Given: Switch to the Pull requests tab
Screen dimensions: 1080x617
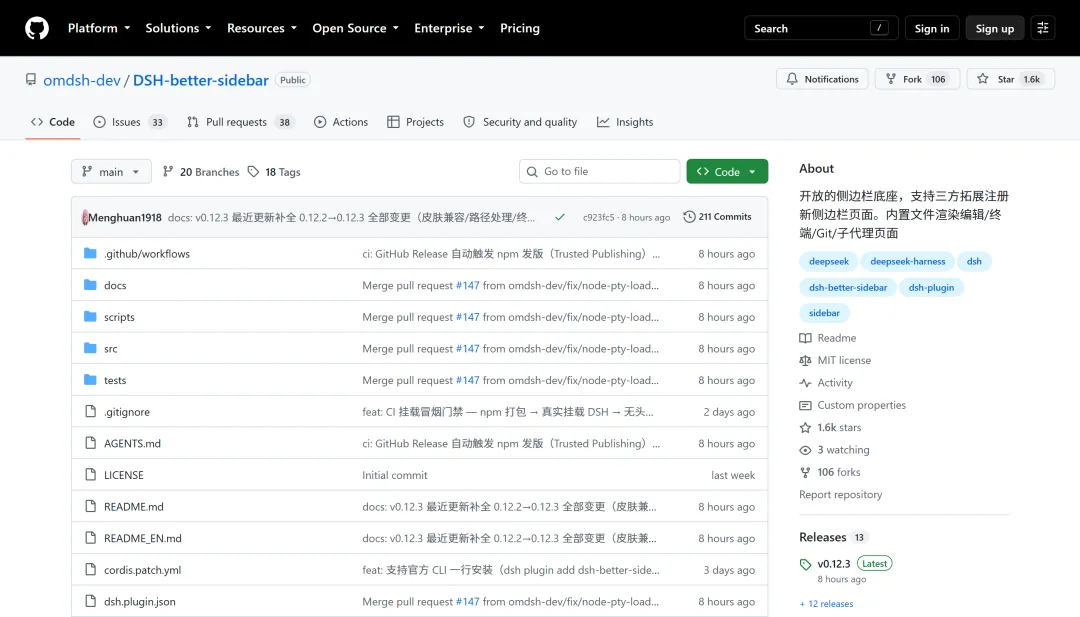Looking at the screenshot, I should [239, 122].
